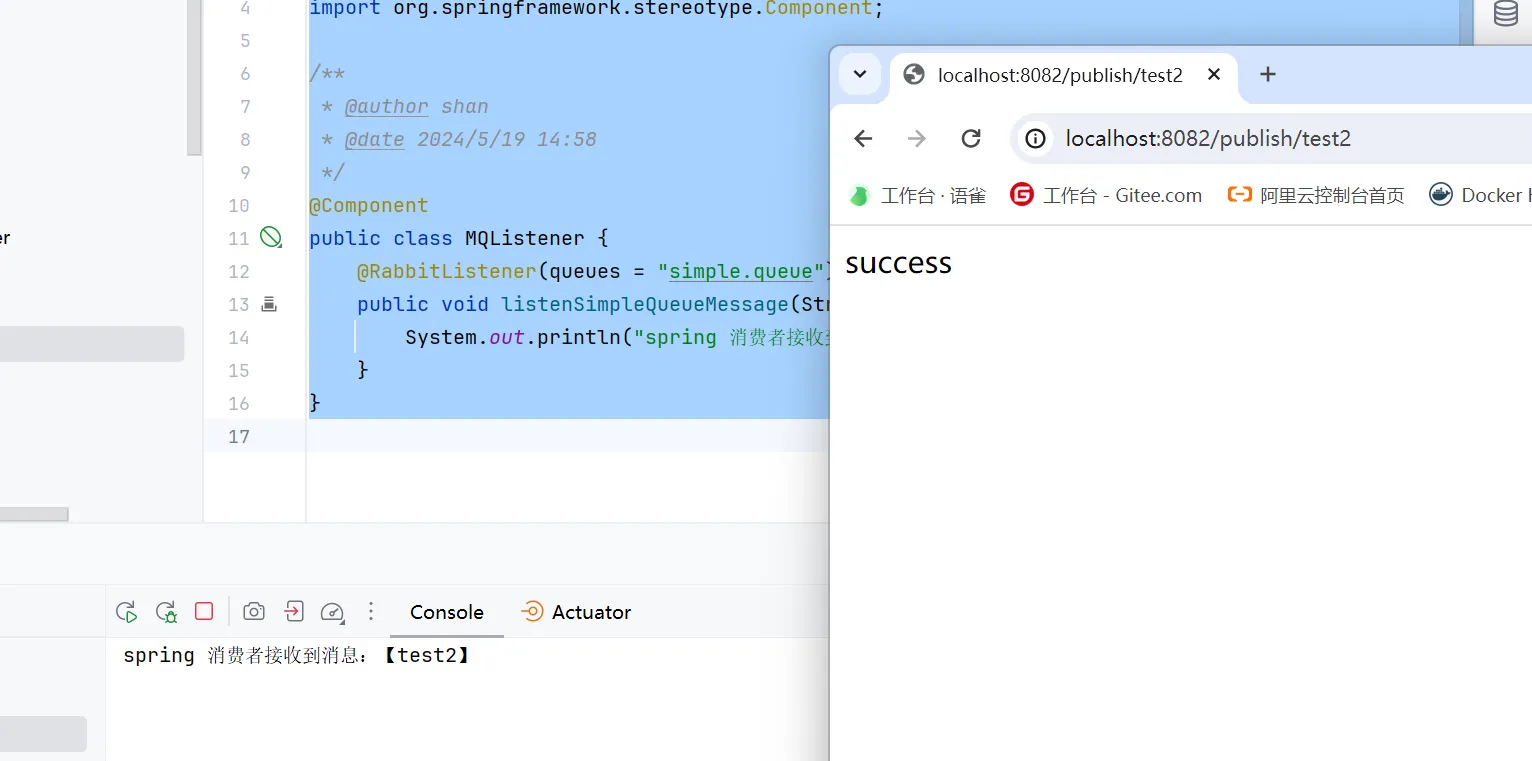Viewport: 1532px width, 761px height.
Task: Switch to the Actuator tab
Action: (x=576, y=612)
